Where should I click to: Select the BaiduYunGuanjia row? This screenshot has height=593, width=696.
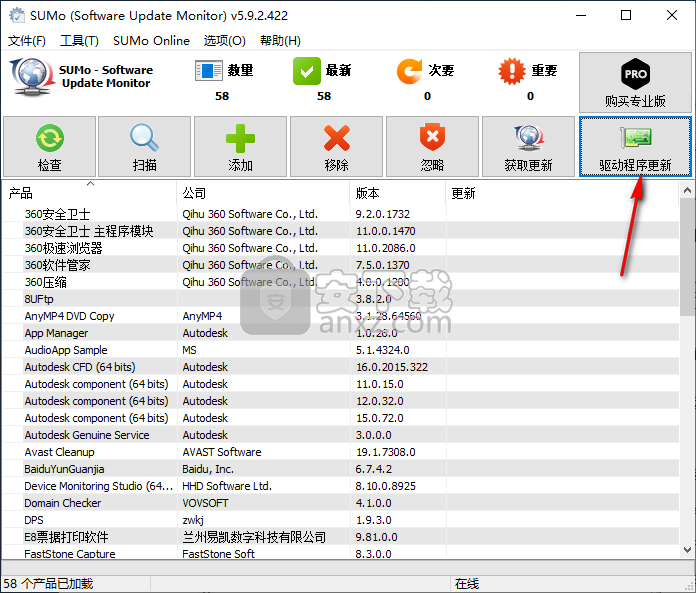pos(341,469)
